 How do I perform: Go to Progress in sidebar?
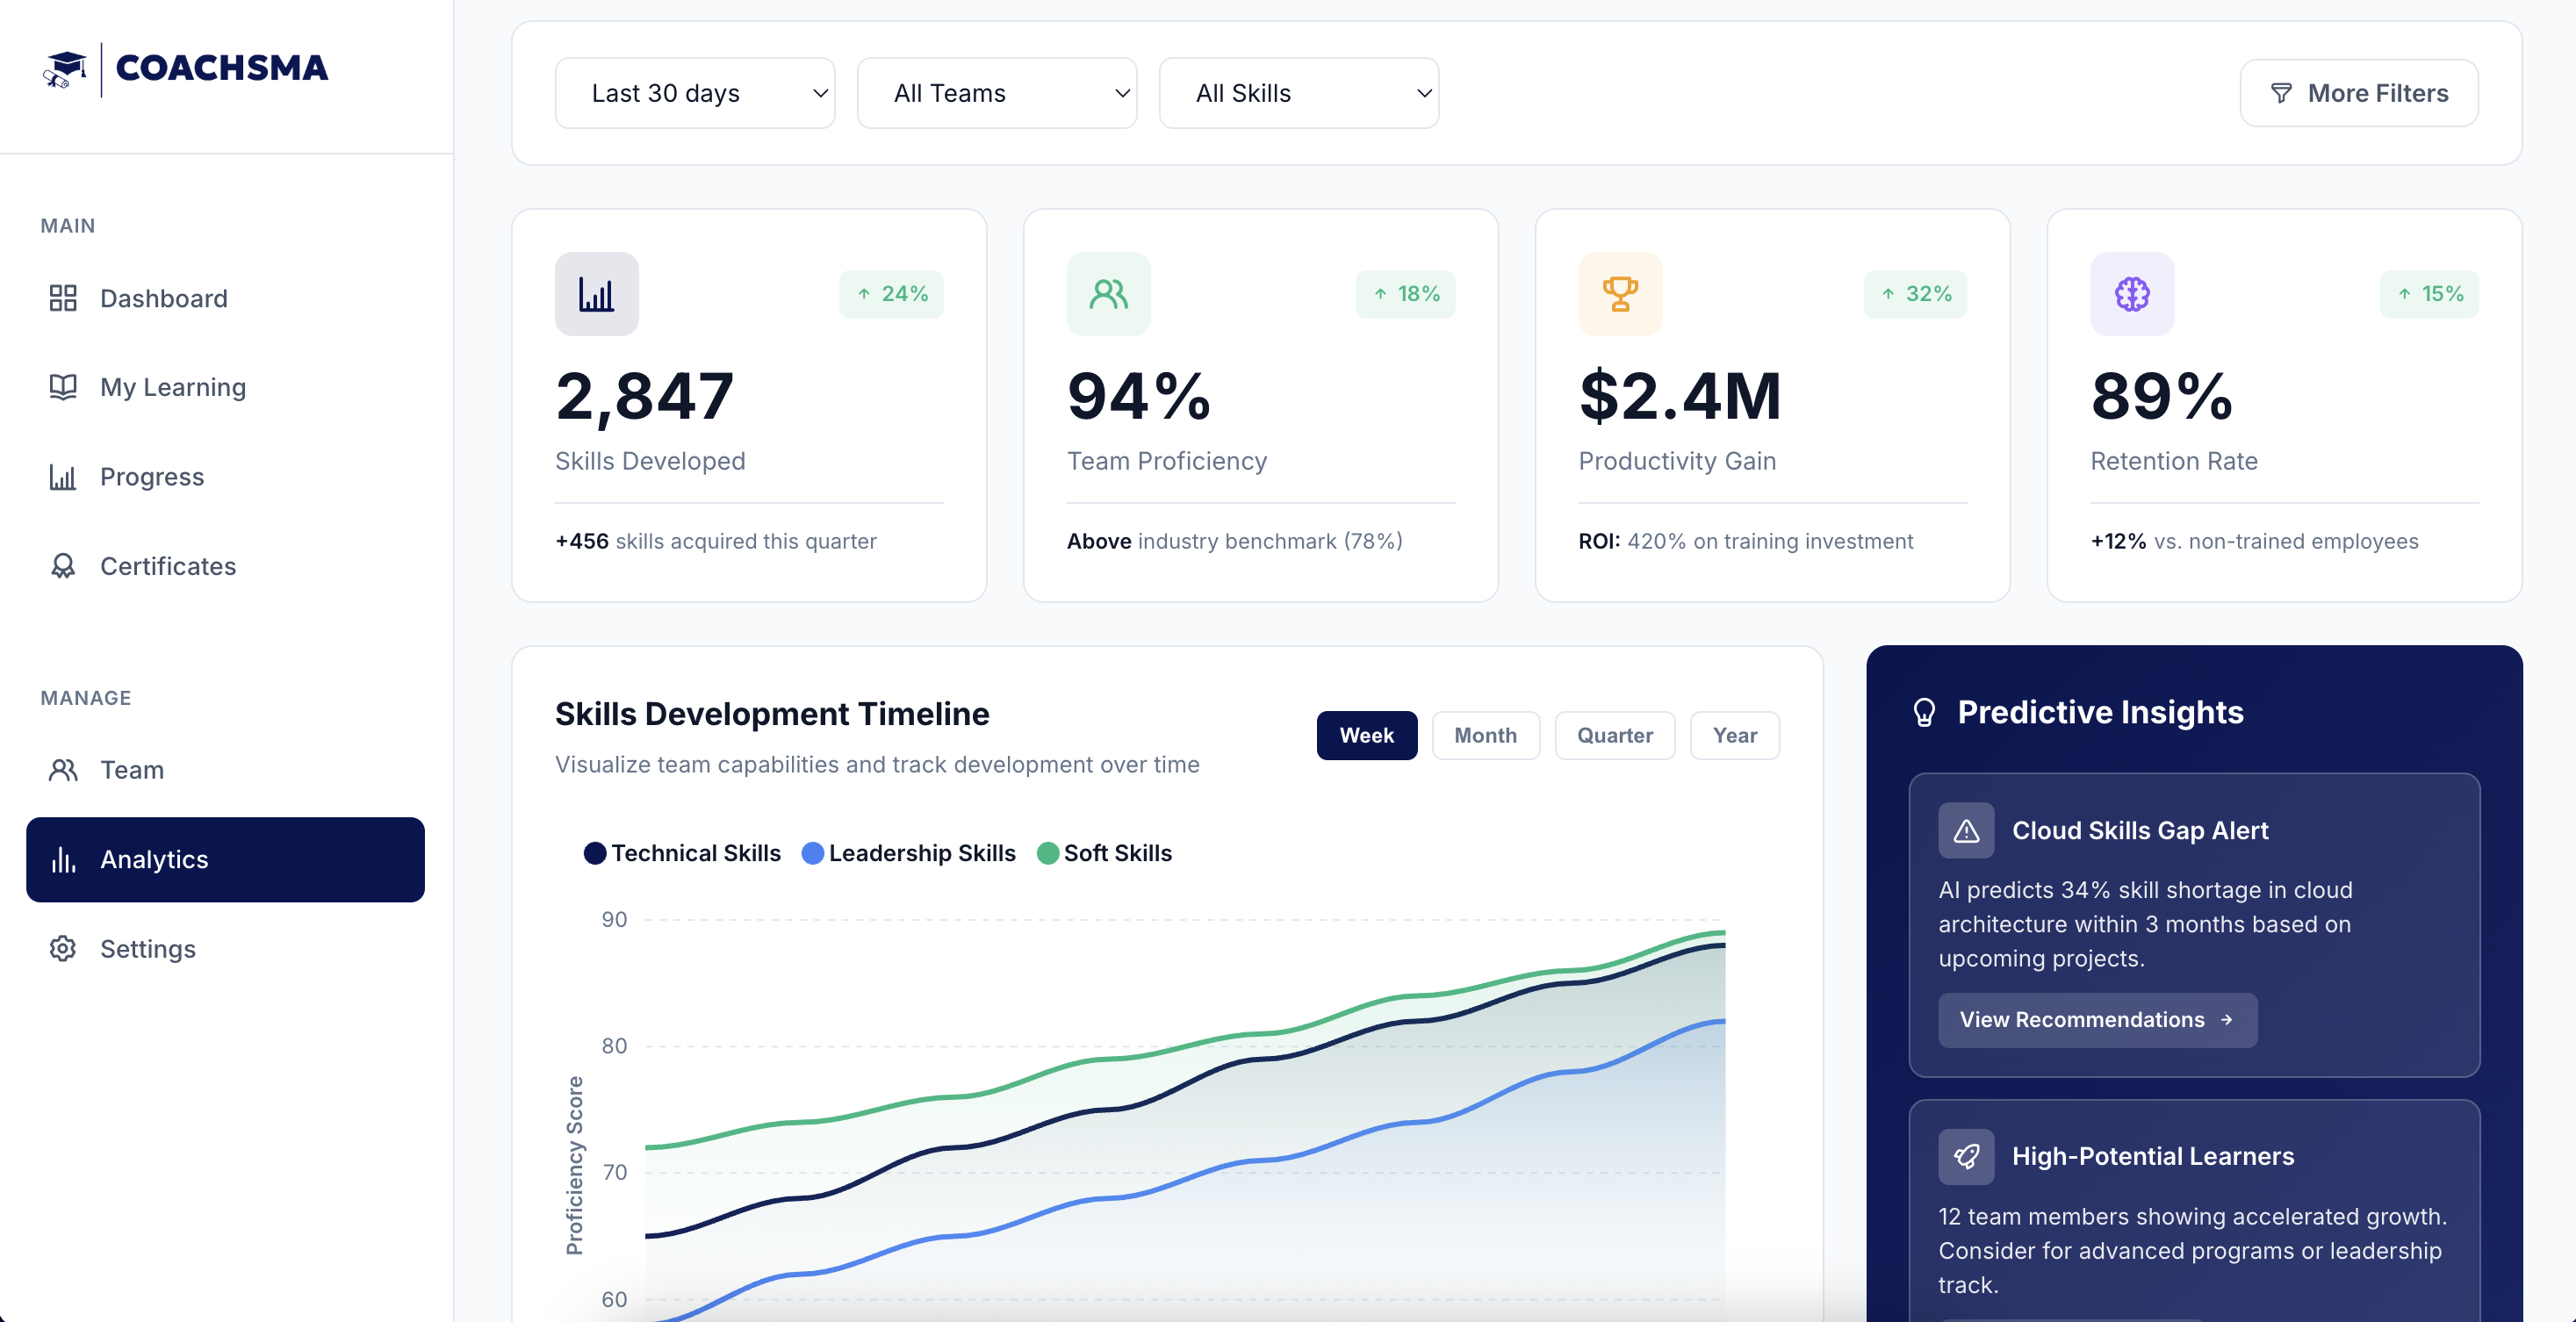coord(152,477)
